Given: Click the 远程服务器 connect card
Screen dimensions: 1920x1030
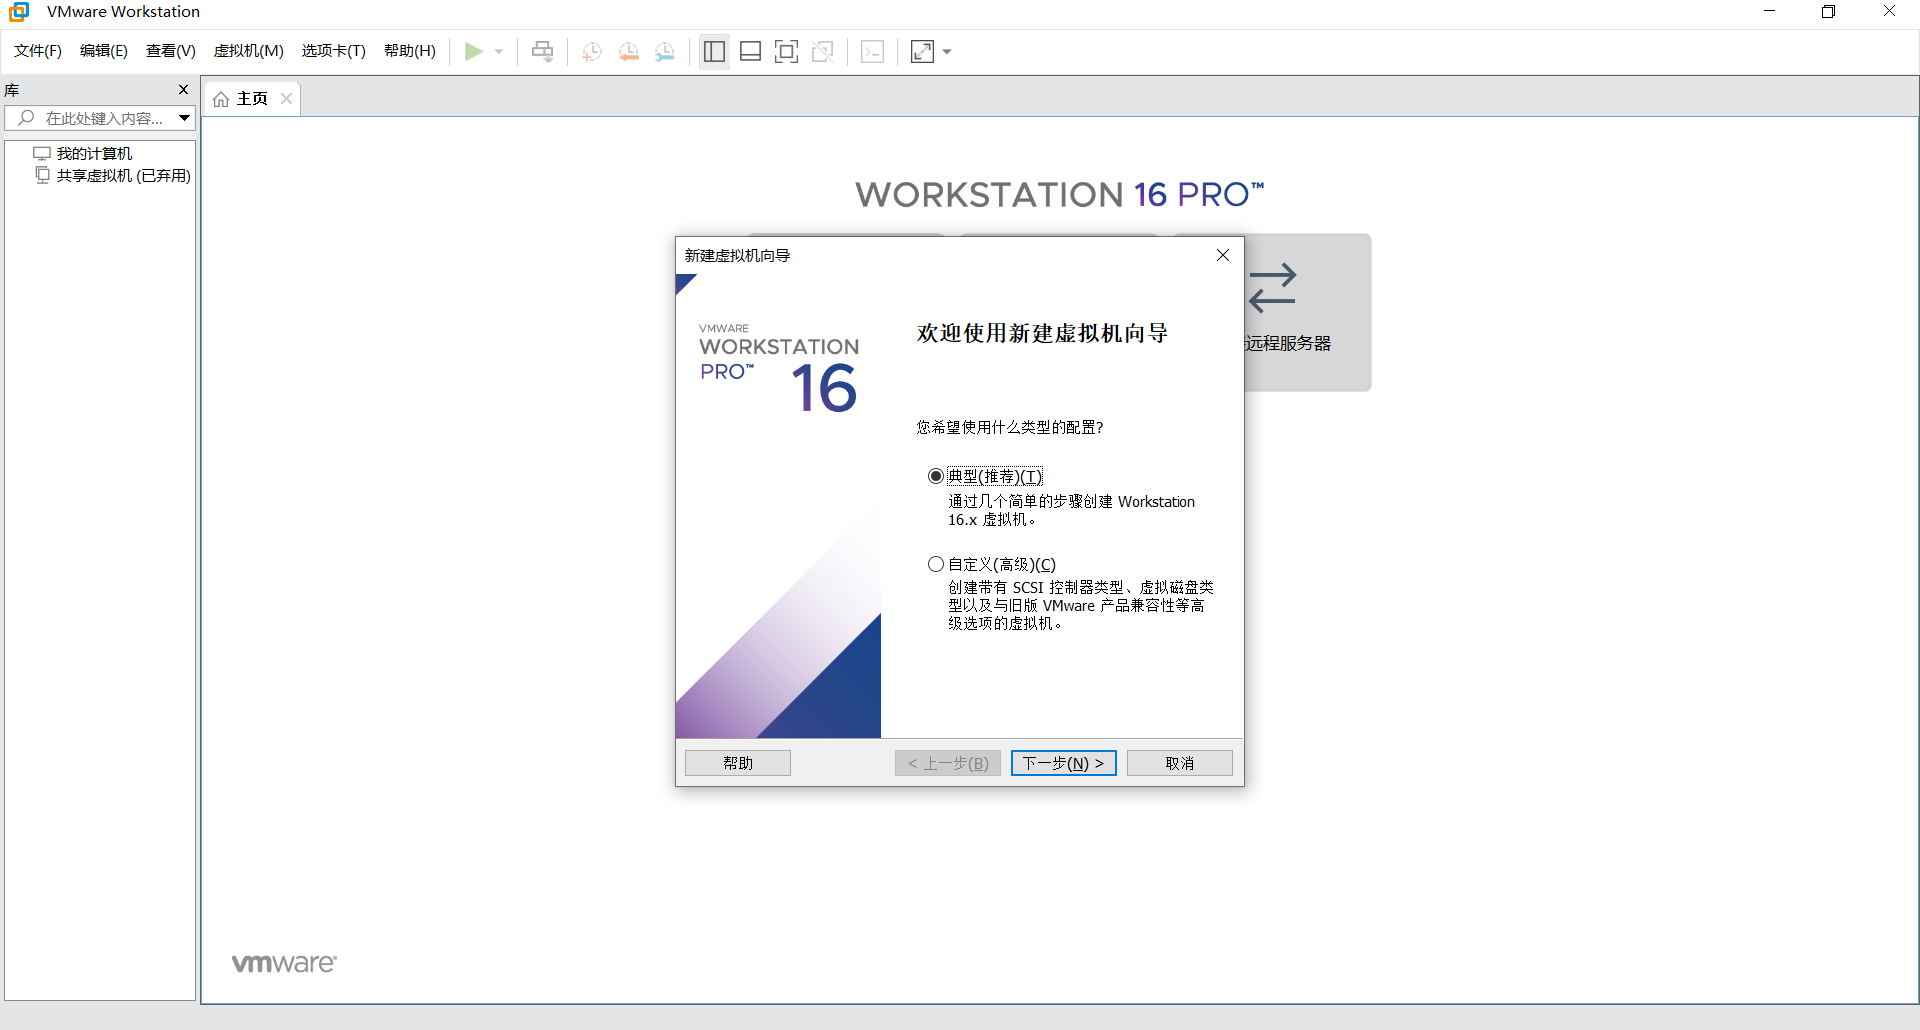Looking at the screenshot, I should click(x=1308, y=312).
